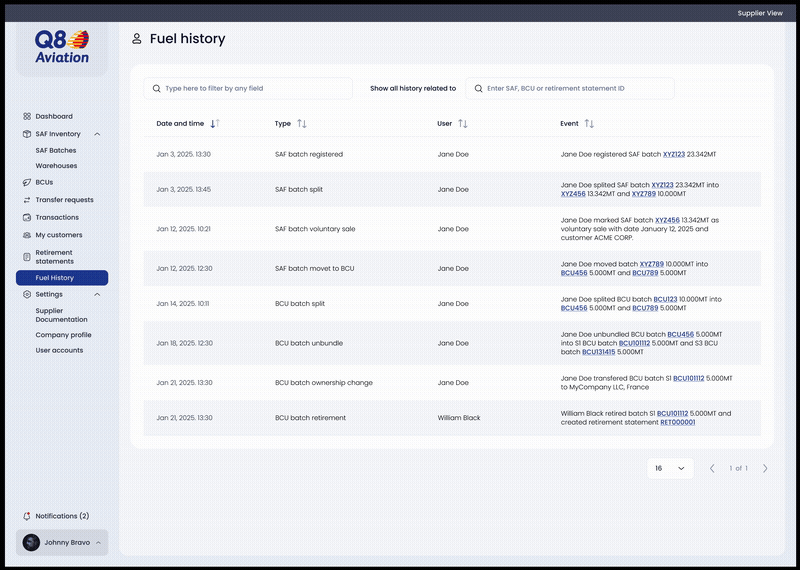Sort by Date and time column arrows

[x=215, y=123]
